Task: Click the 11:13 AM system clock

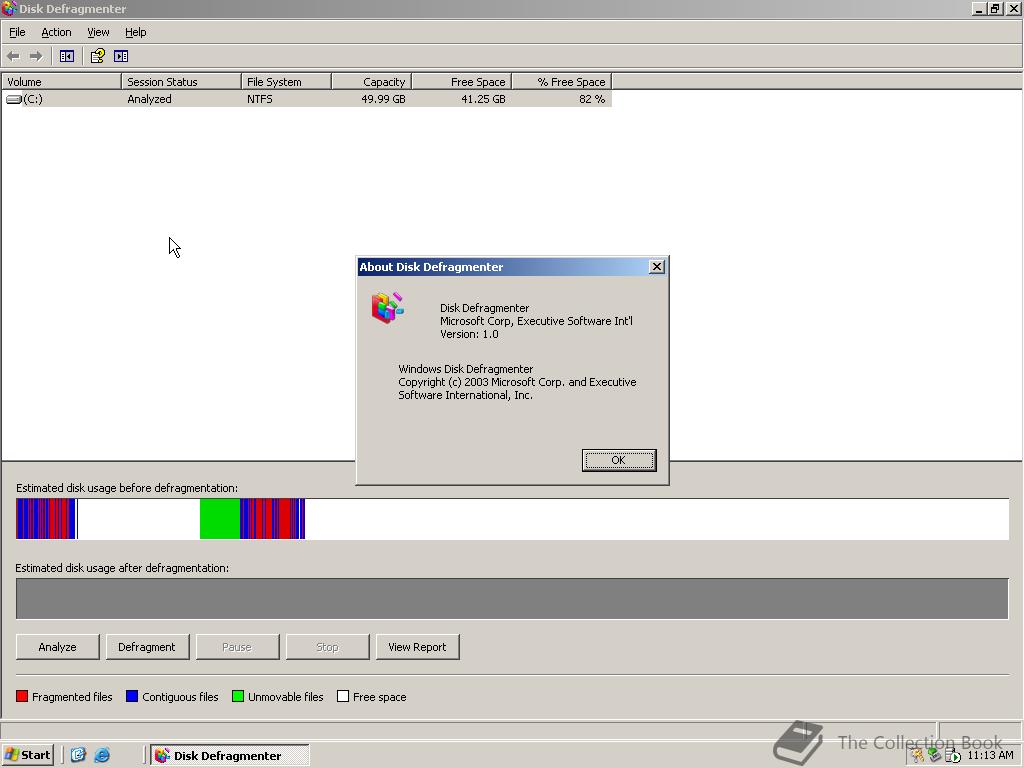Action: pyautogui.click(x=990, y=755)
